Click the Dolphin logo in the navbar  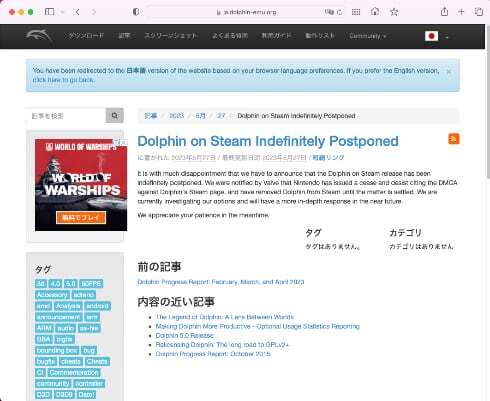click(x=39, y=36)
